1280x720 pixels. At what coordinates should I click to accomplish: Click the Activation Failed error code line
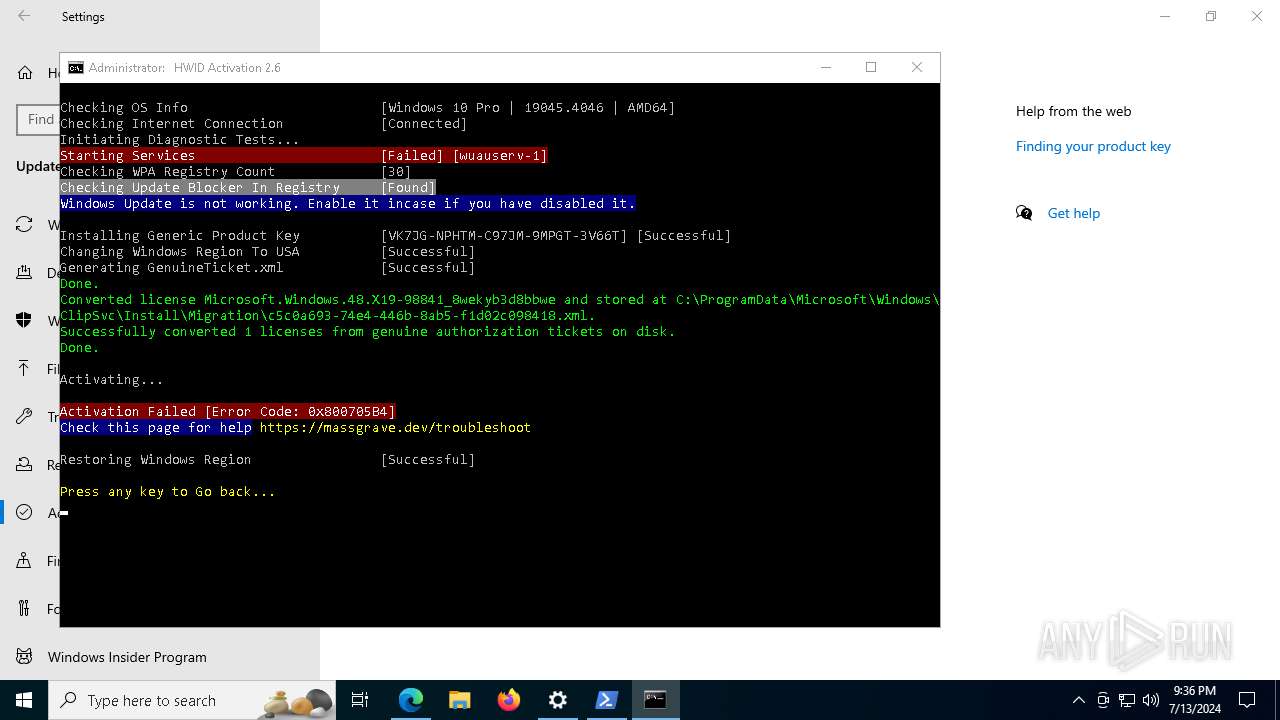tap(228, 411)
